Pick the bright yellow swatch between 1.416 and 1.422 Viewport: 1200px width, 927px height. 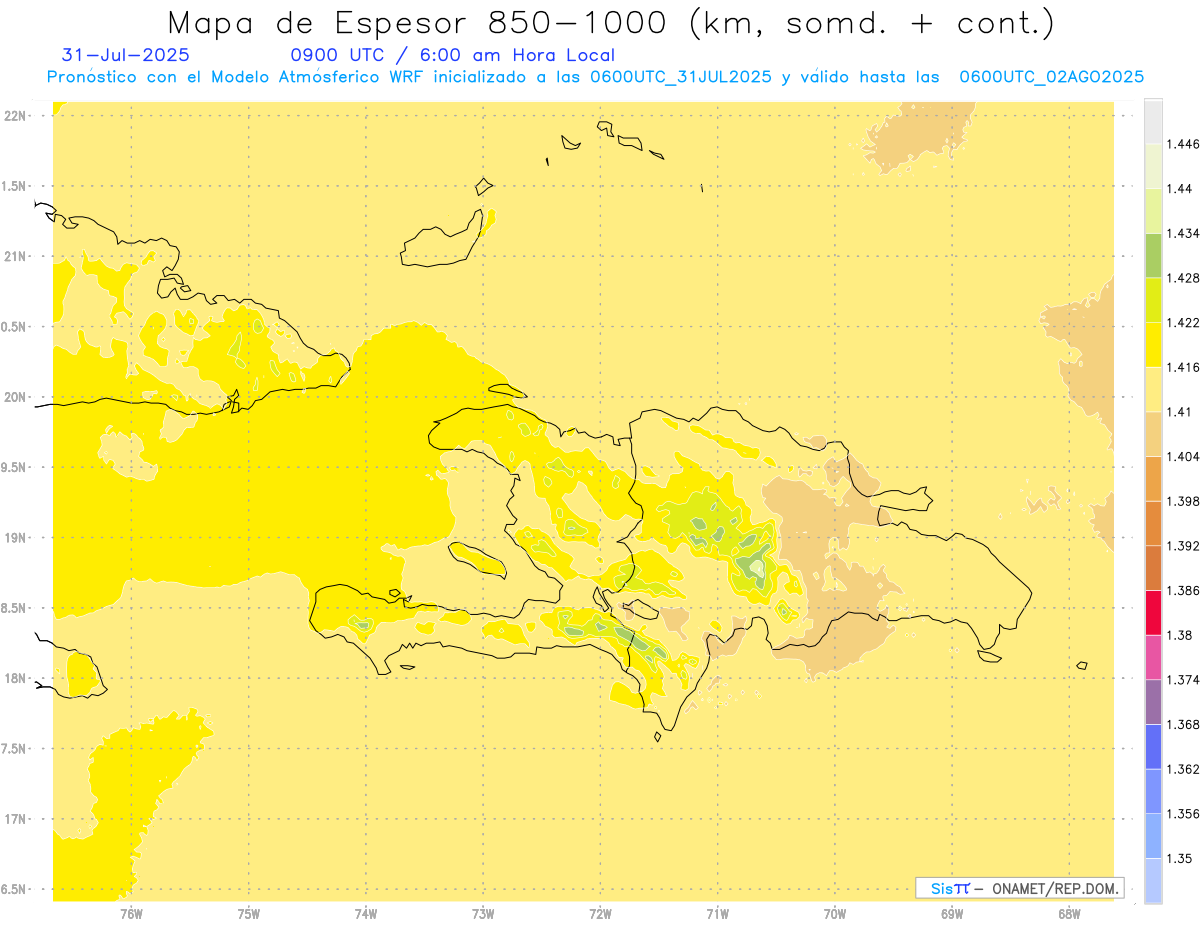[x=1153, y=345]
